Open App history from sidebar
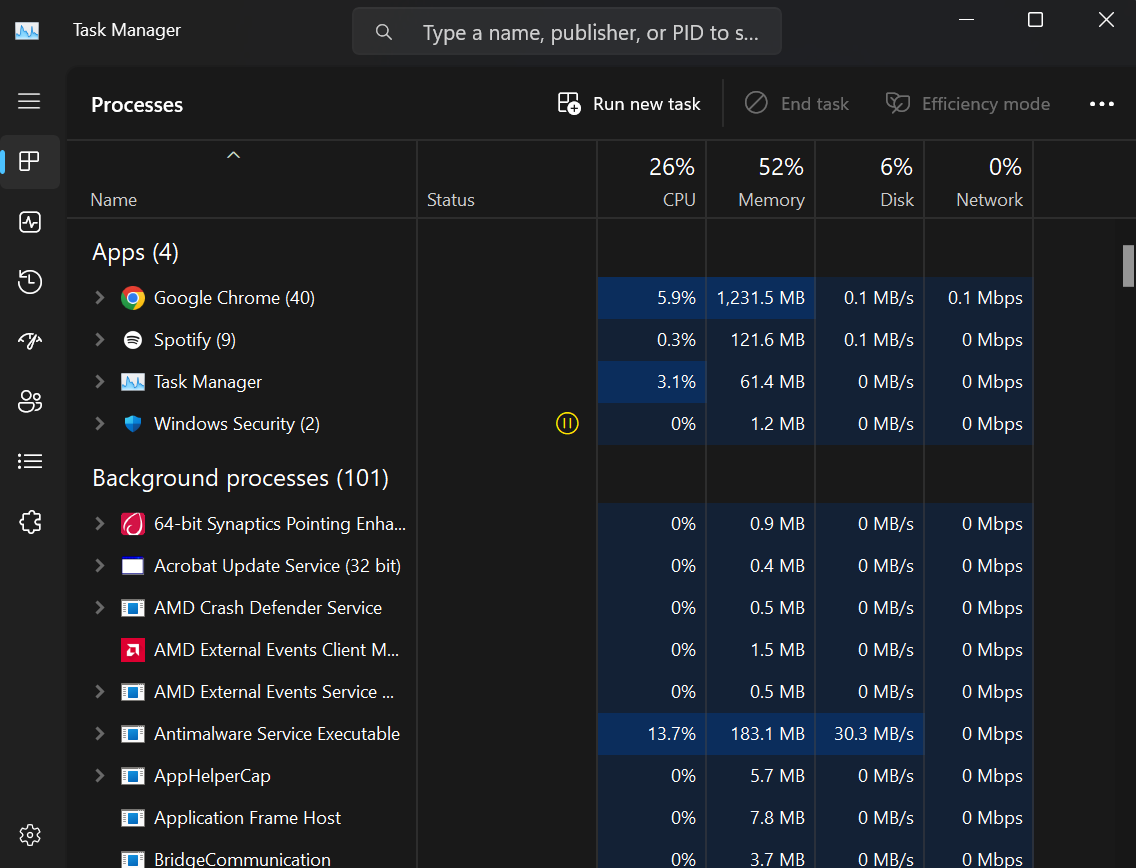The width and height of the screenshot is (1136, 868). pyautogui.click(x=30, y=282)
